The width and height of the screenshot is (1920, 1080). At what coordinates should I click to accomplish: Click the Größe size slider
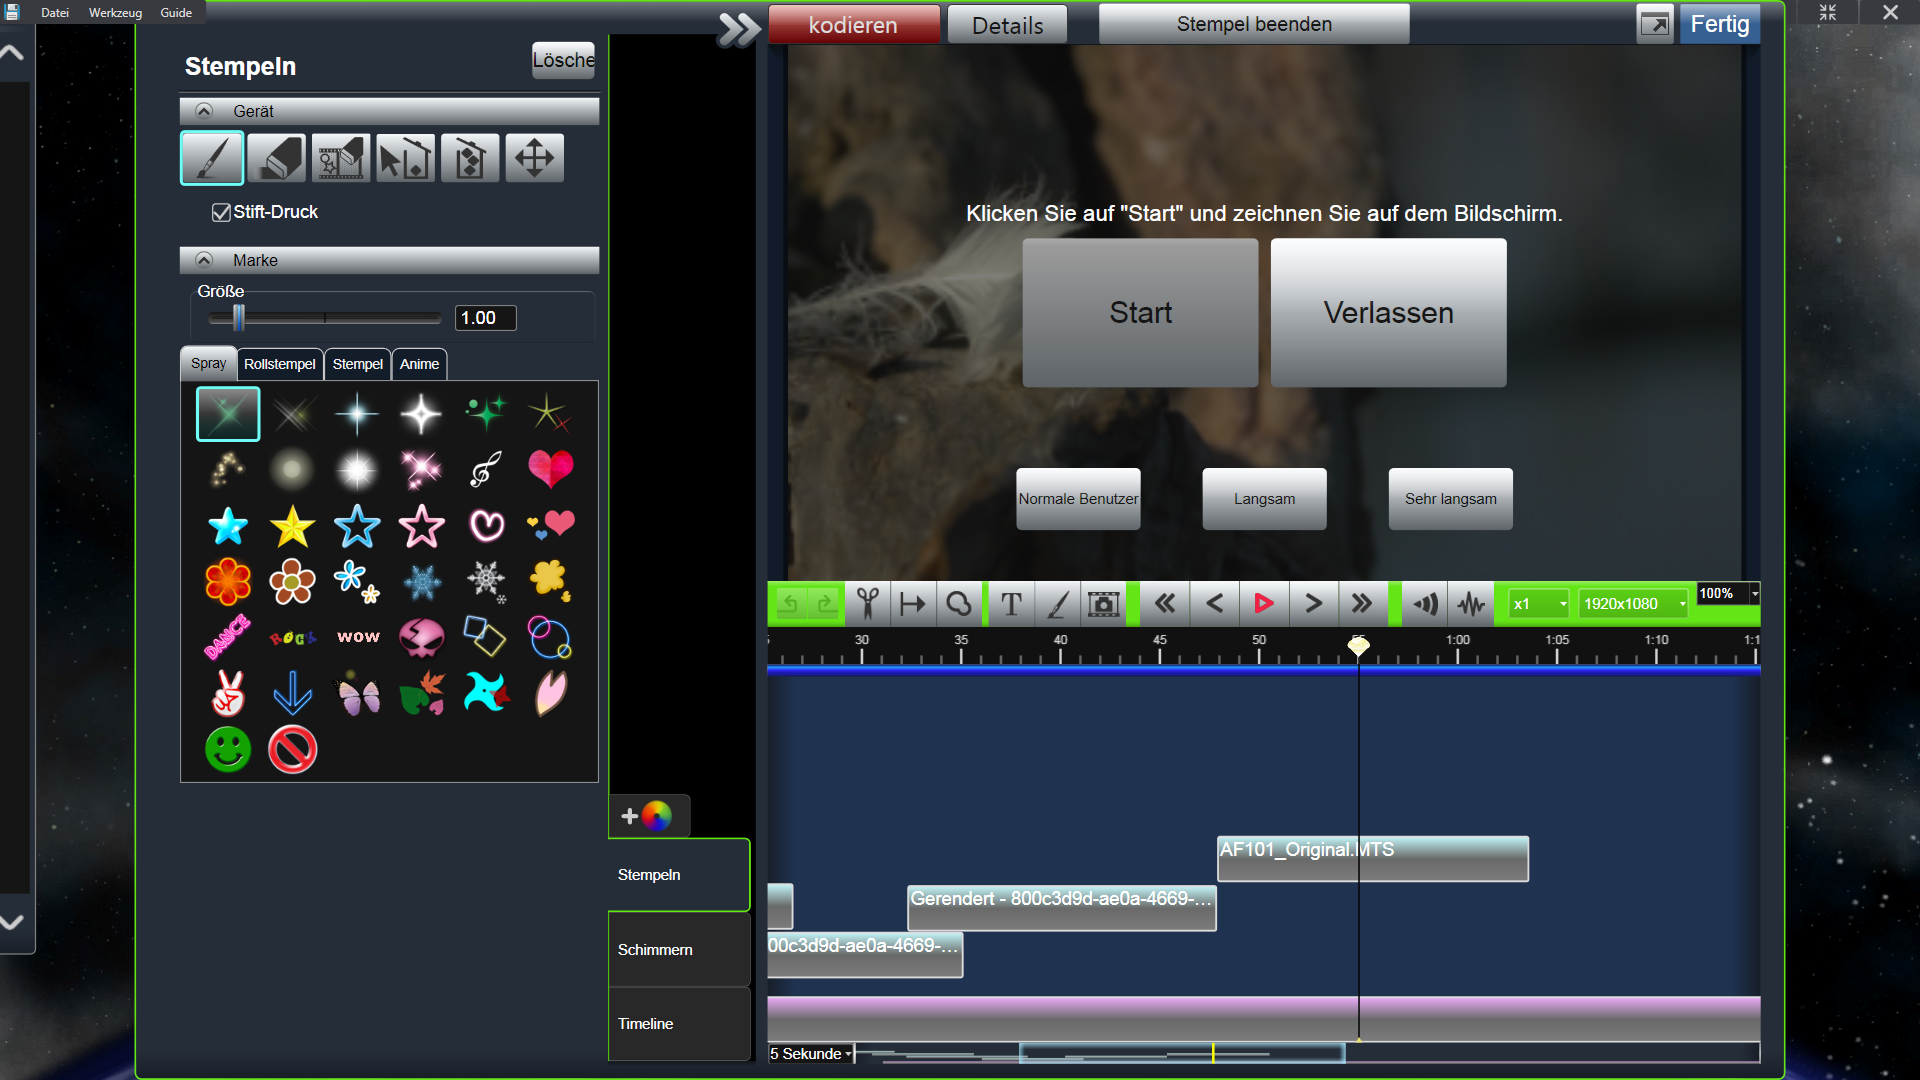(x=324, y=318)
